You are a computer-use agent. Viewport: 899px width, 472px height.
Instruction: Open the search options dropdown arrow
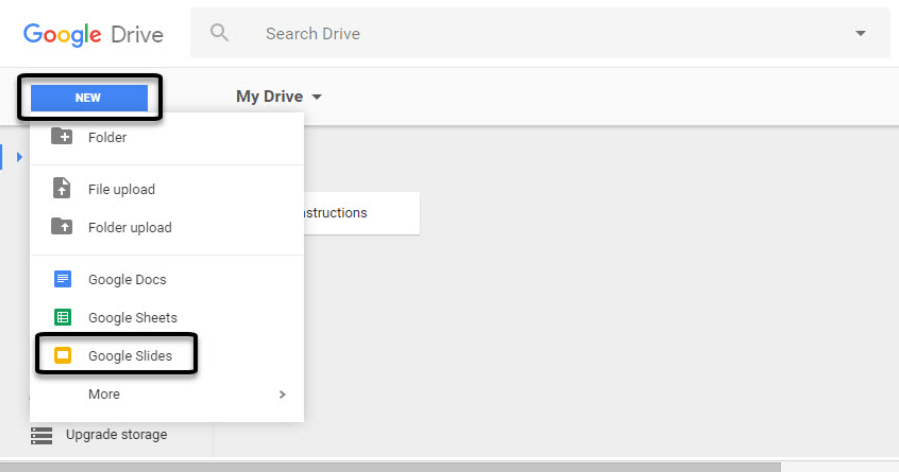click(860, 34)
